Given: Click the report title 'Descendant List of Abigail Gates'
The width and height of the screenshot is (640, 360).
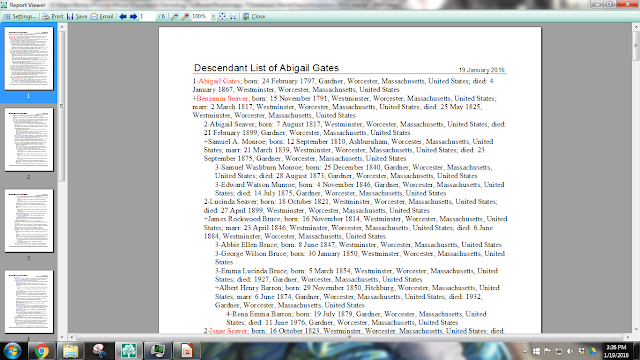Looking at the screenshot, I should (x=266, y=68).
